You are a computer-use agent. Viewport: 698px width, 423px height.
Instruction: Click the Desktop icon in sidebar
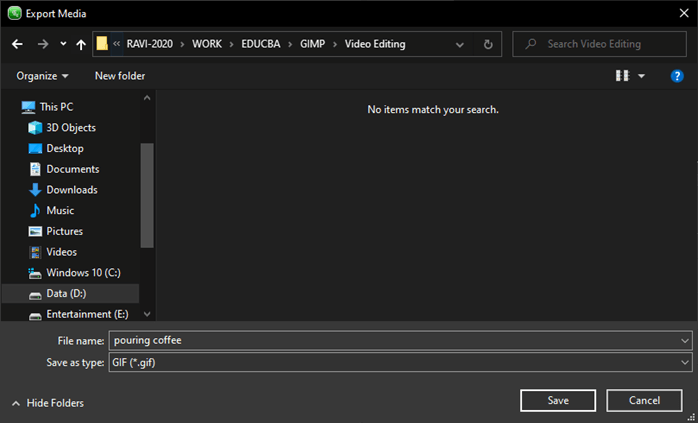click(x=35, y=148)
